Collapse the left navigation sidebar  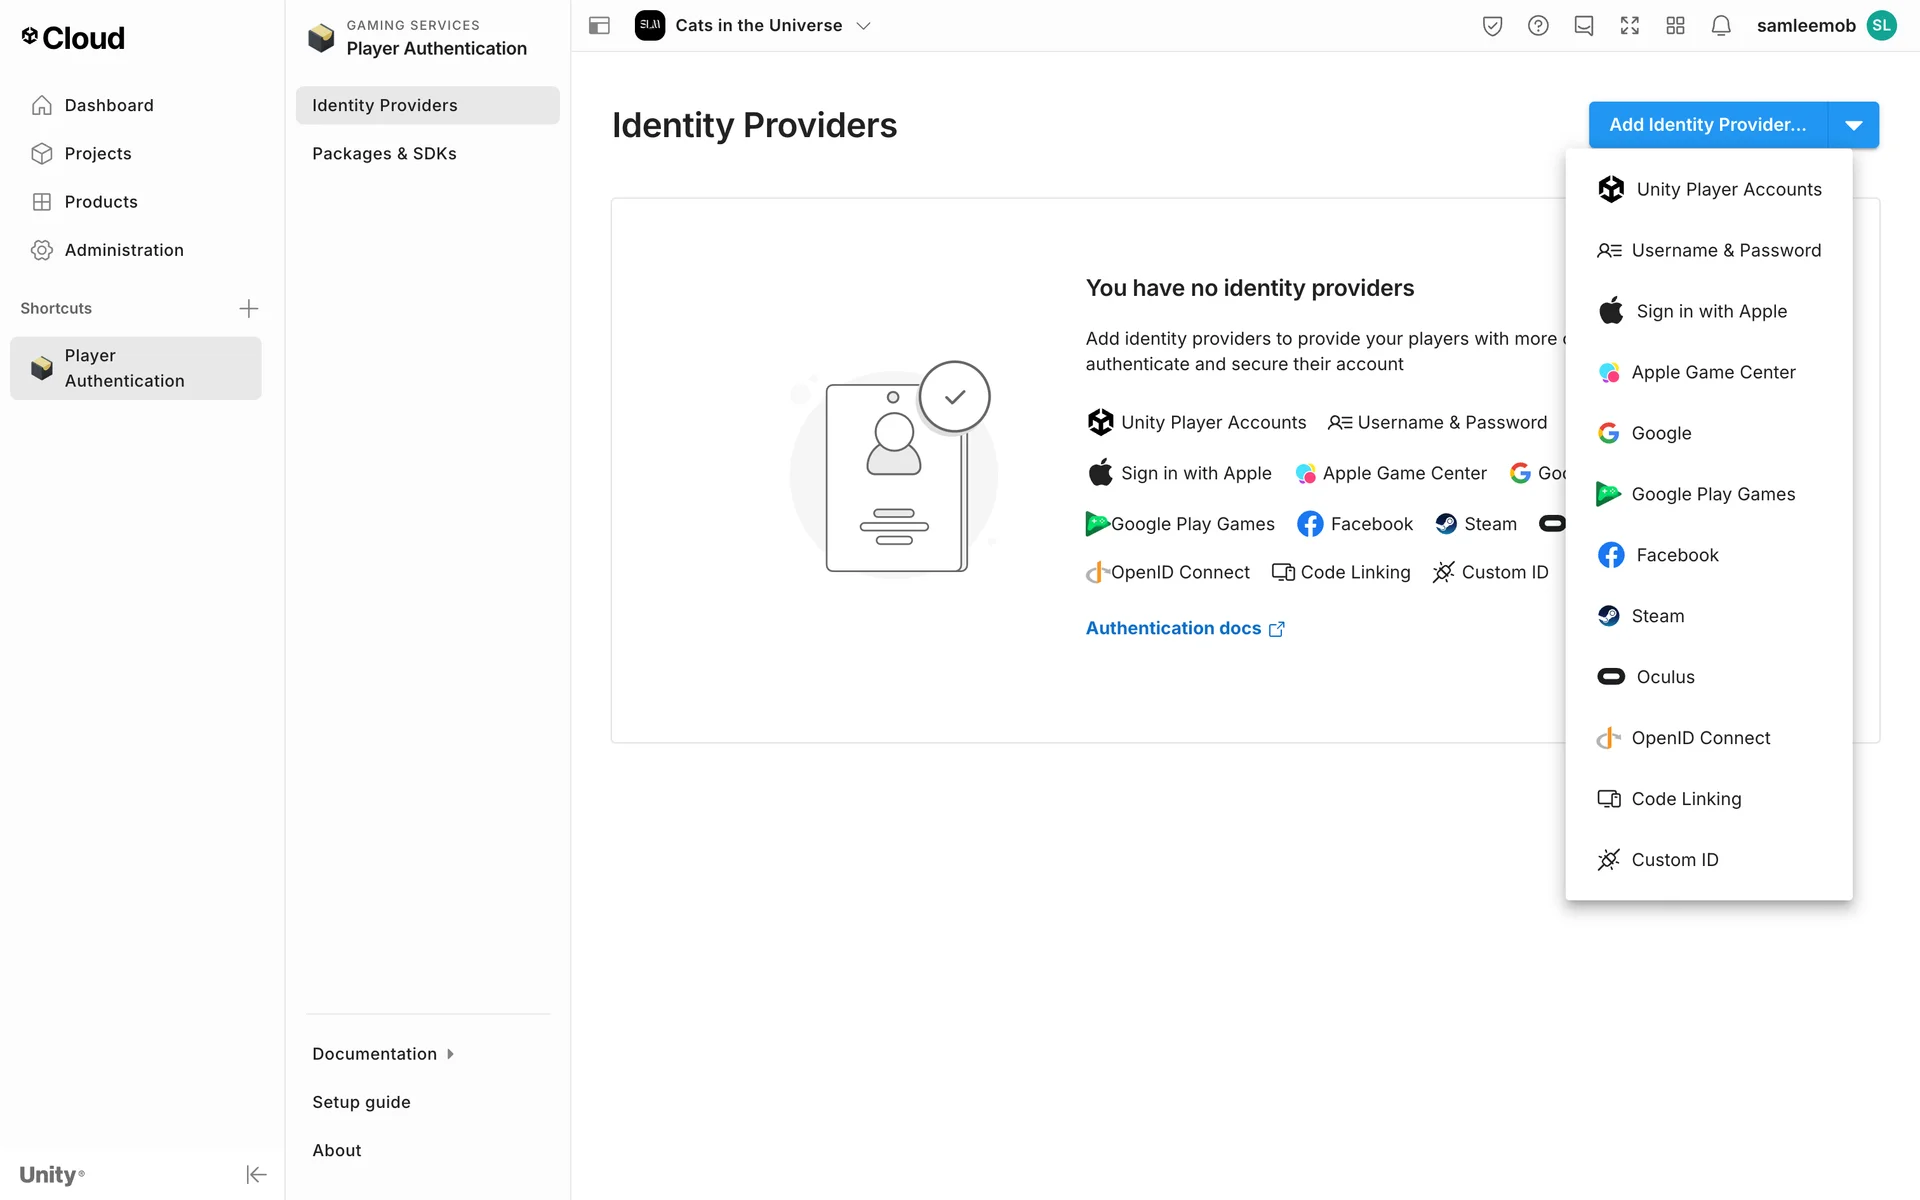coord(256,1174)
